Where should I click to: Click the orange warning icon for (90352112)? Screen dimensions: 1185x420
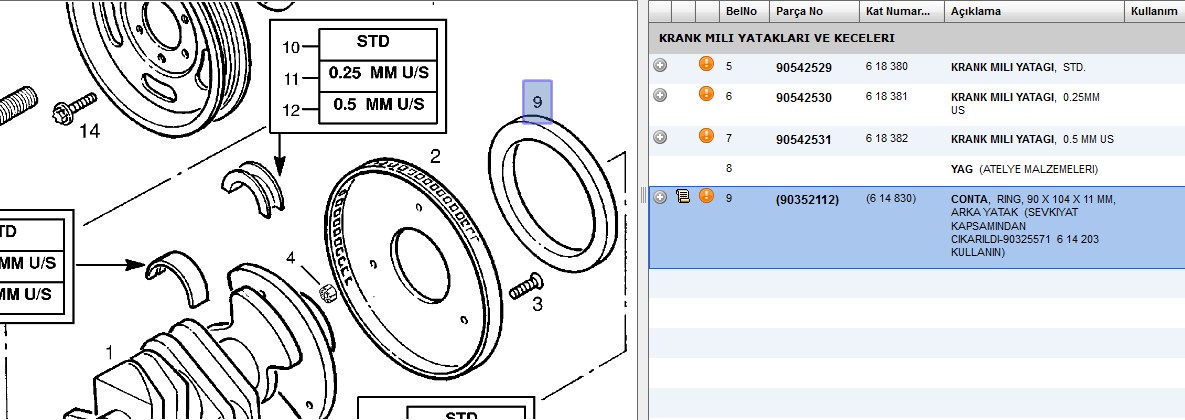pyautogui.click(x=707, y=196)
